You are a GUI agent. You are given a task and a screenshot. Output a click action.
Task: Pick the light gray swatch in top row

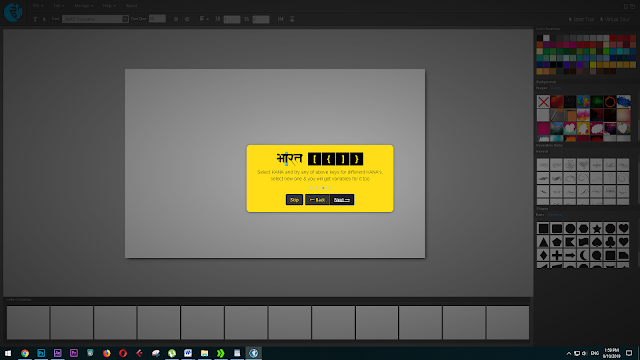click(546, 38)
